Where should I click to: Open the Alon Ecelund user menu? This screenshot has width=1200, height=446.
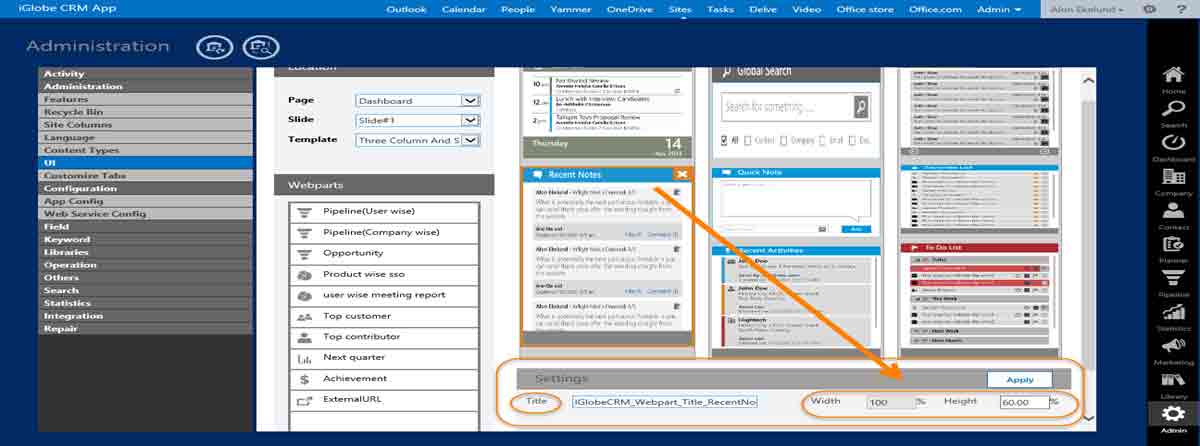(1087, 9)
